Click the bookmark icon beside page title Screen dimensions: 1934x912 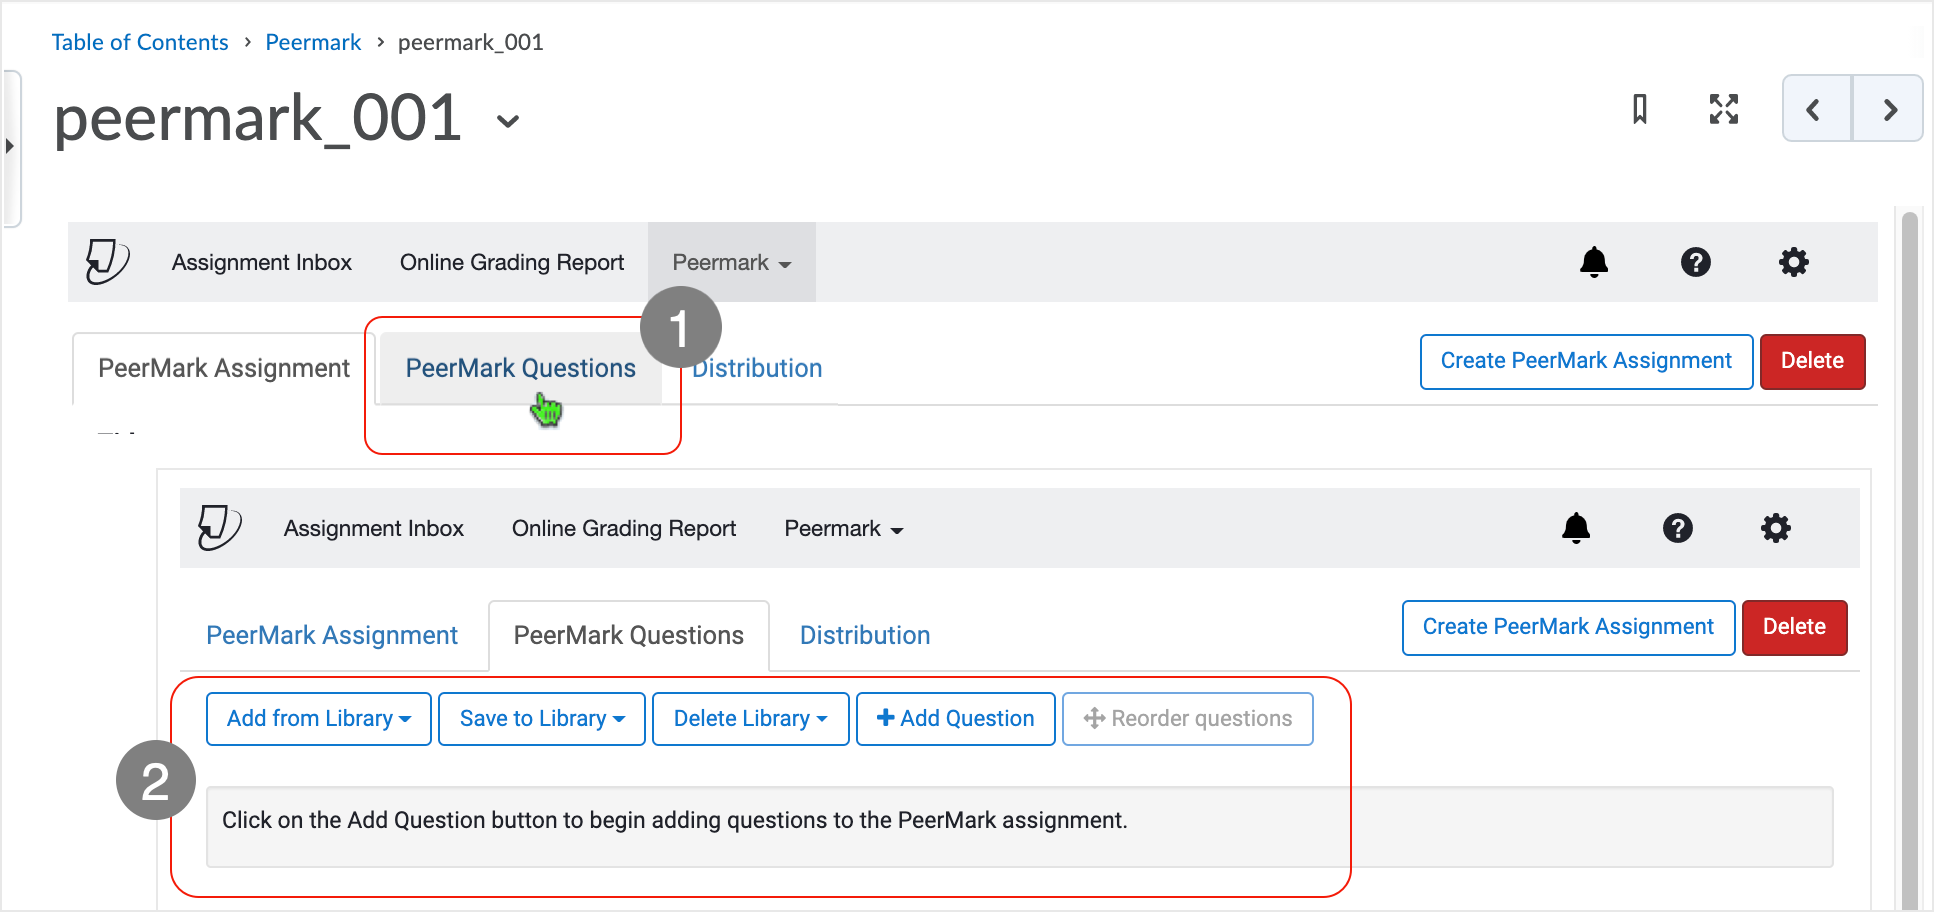pos(1639,109)
